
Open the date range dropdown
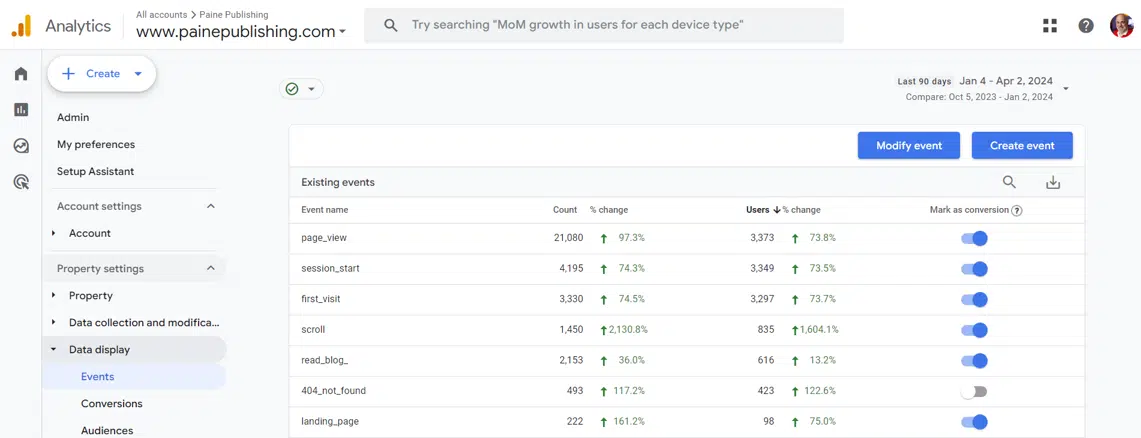(x=1066, y=89)
